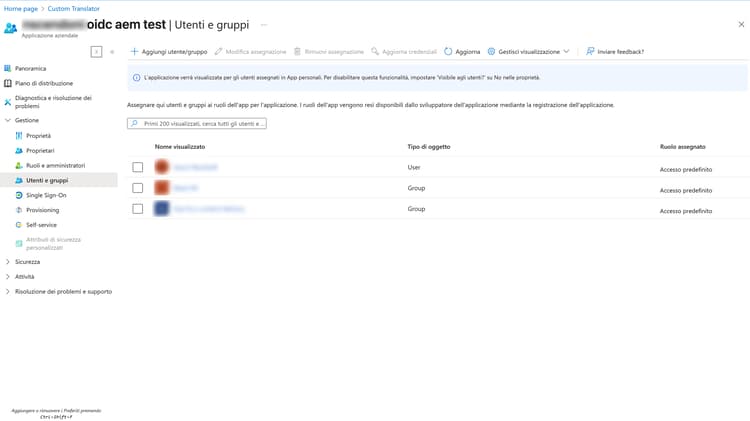This screenshot has width=750, height=421.
Task: Collapse the sidebar with double-chevron icon
Action: tap(112, 52)
